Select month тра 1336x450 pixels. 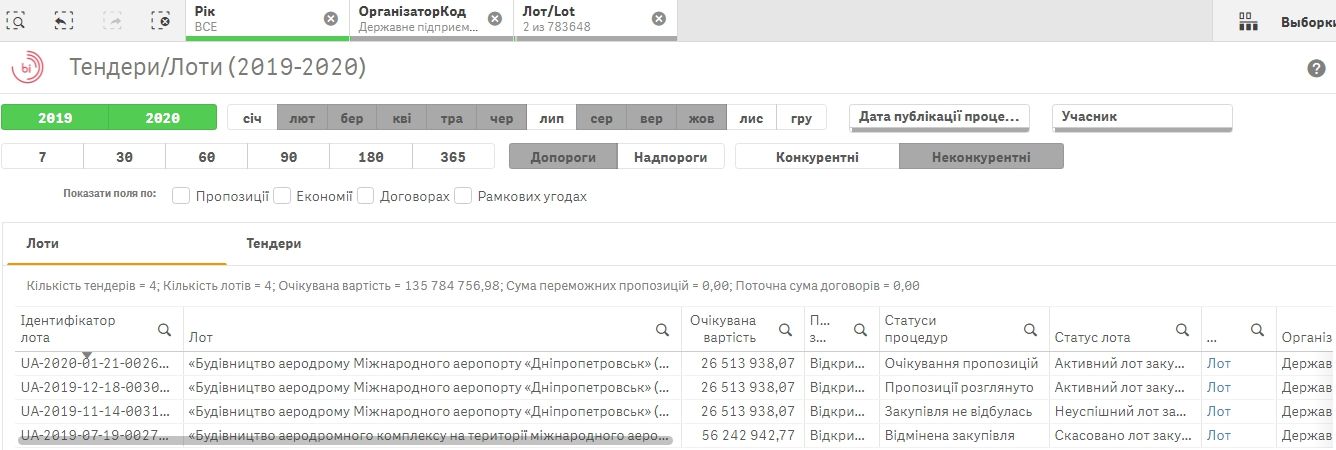click(x=452, y=118)
